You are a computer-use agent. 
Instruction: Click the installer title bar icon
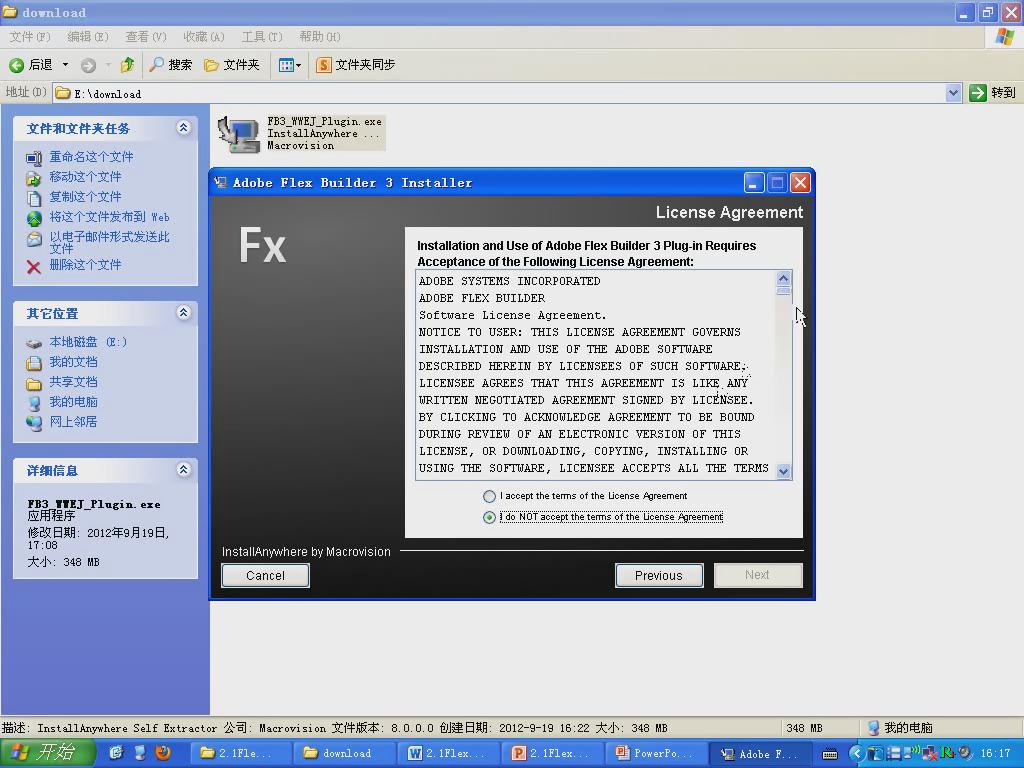221,183
